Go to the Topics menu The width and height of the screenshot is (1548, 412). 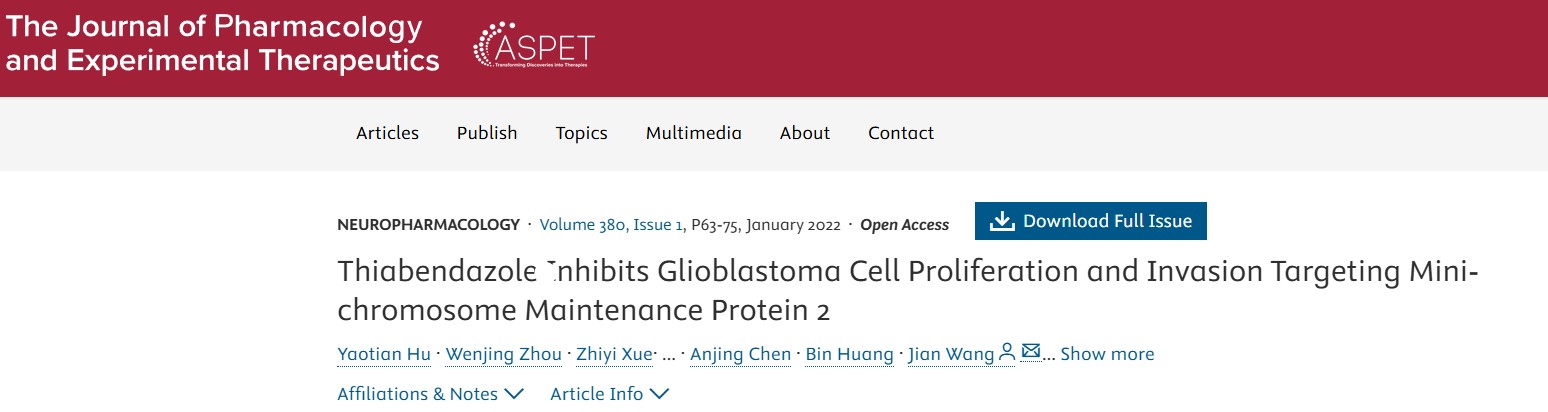pyautogui.click(x=581, y=133)
